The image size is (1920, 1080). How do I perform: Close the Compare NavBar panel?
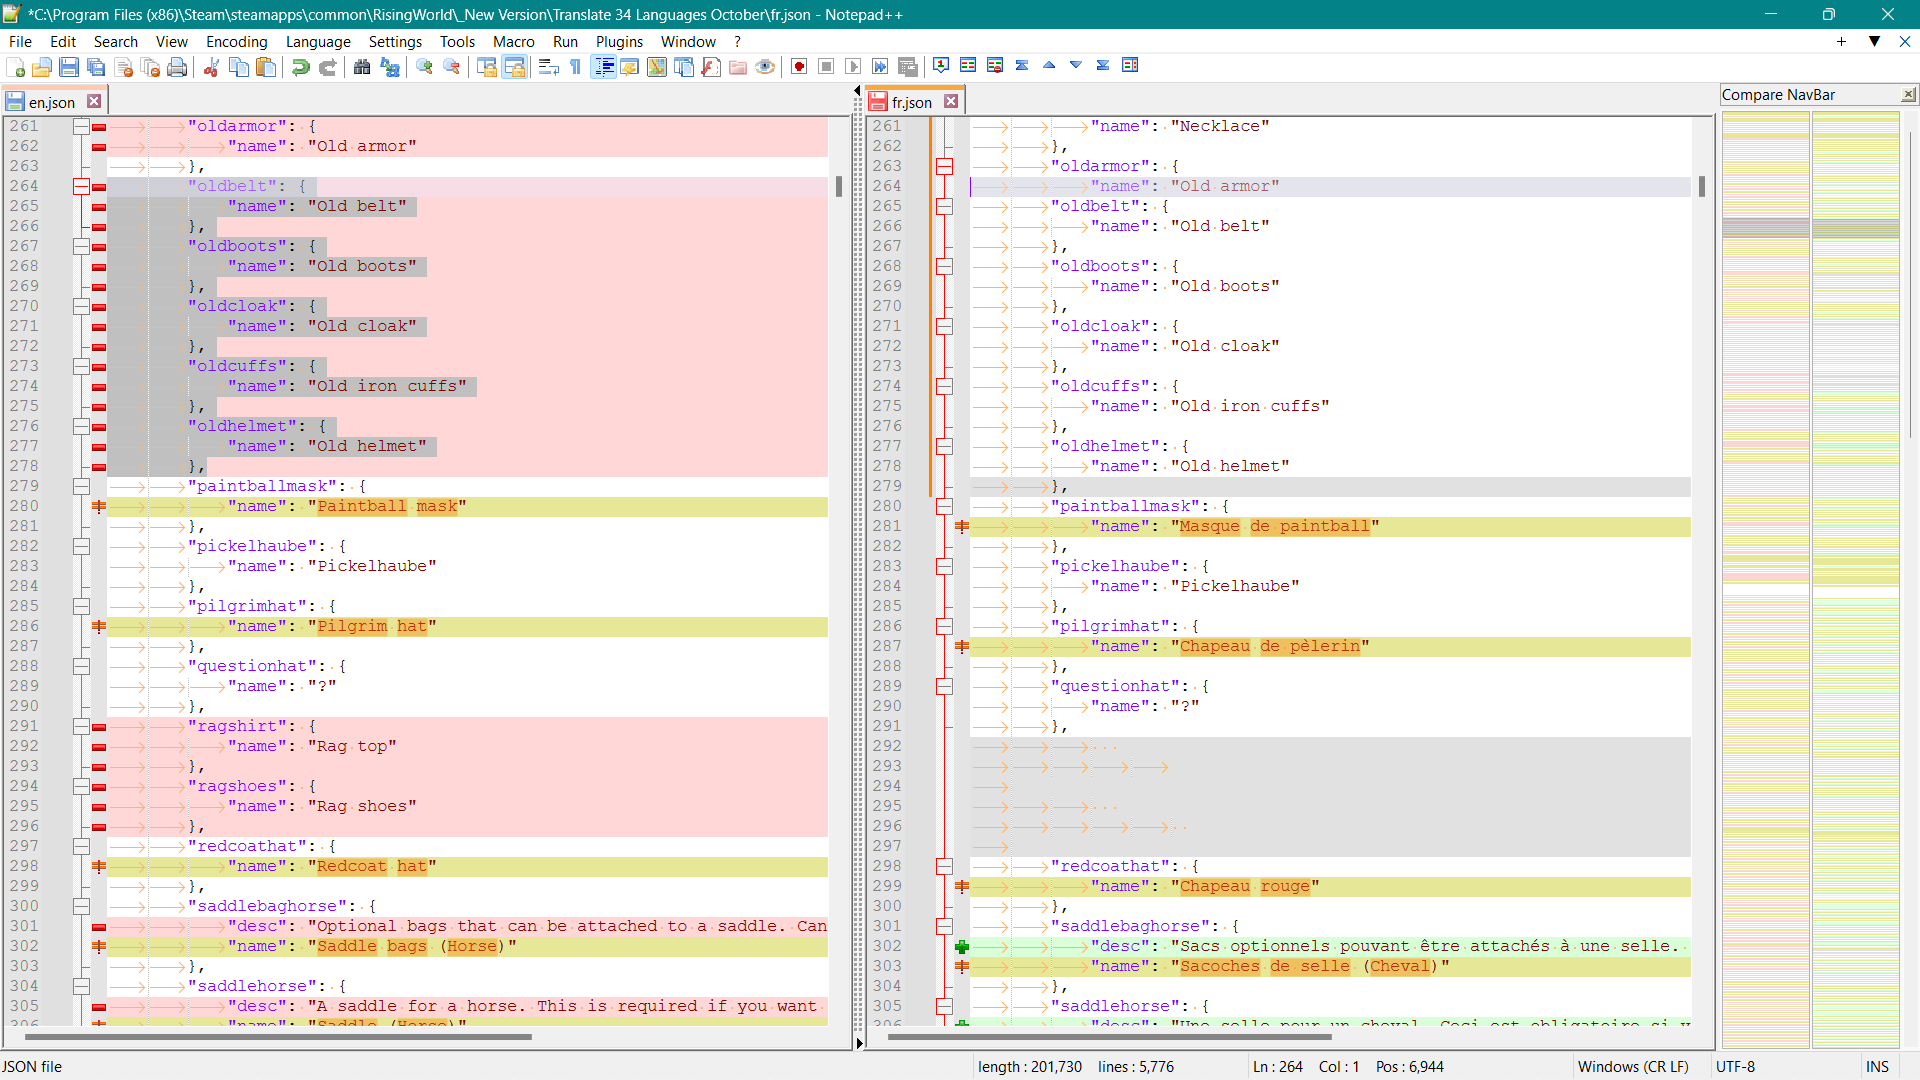(1908, 95)
